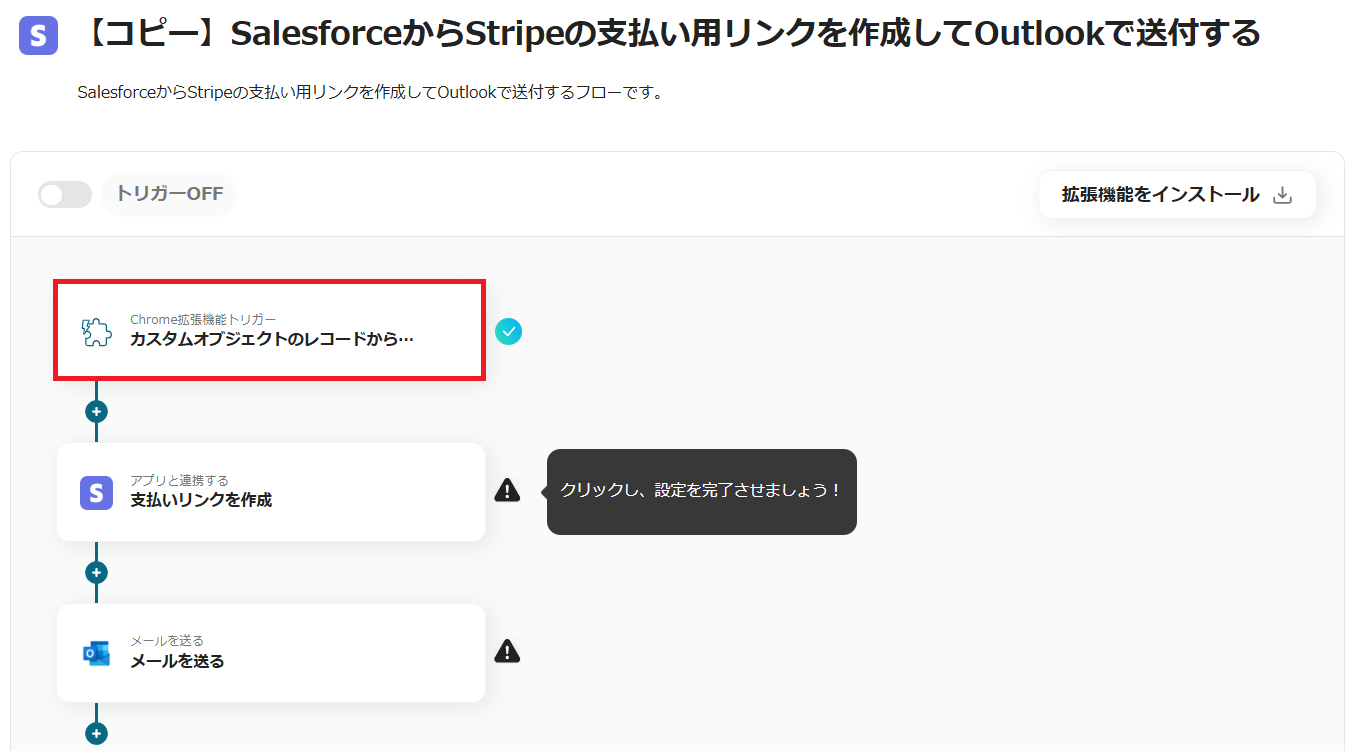
Task: Click warning icon beside メールを送る
Action: (x=508, y=651)
